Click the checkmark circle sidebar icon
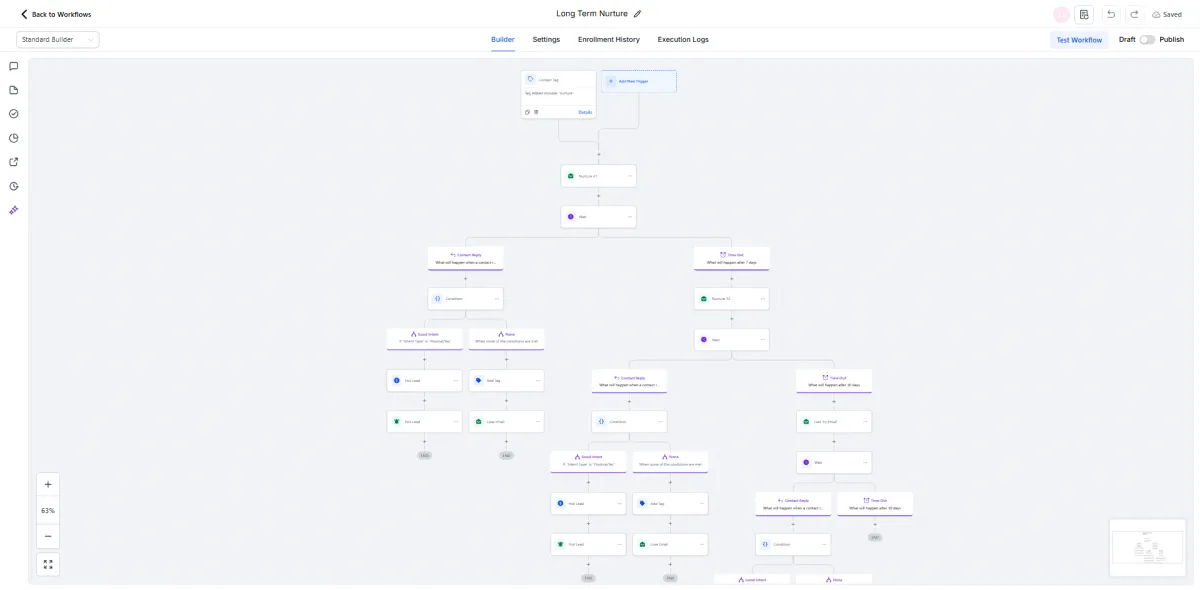 point(14,114)
